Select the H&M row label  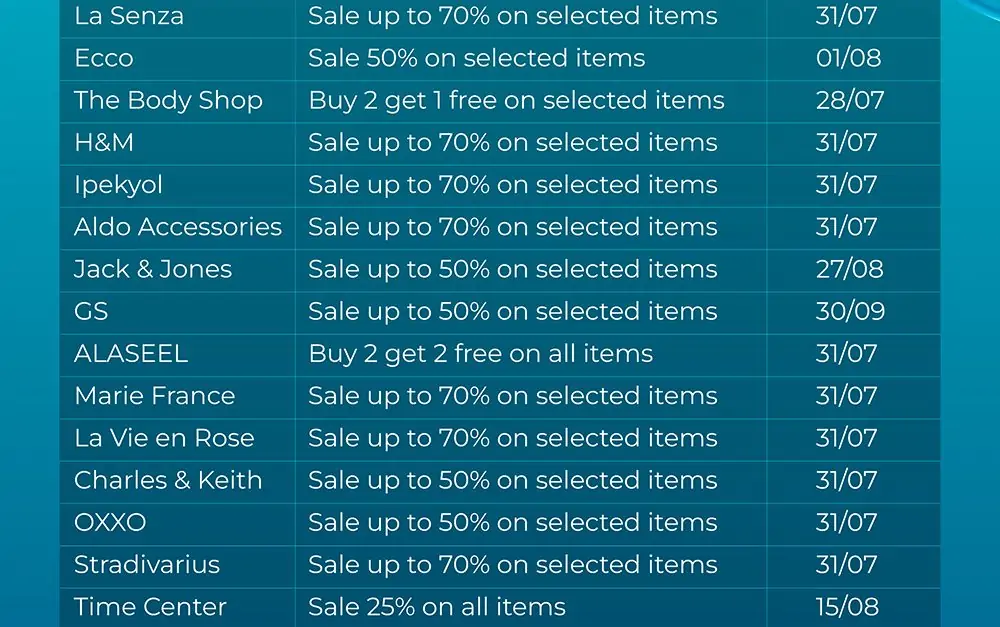[x=104, y=142]
